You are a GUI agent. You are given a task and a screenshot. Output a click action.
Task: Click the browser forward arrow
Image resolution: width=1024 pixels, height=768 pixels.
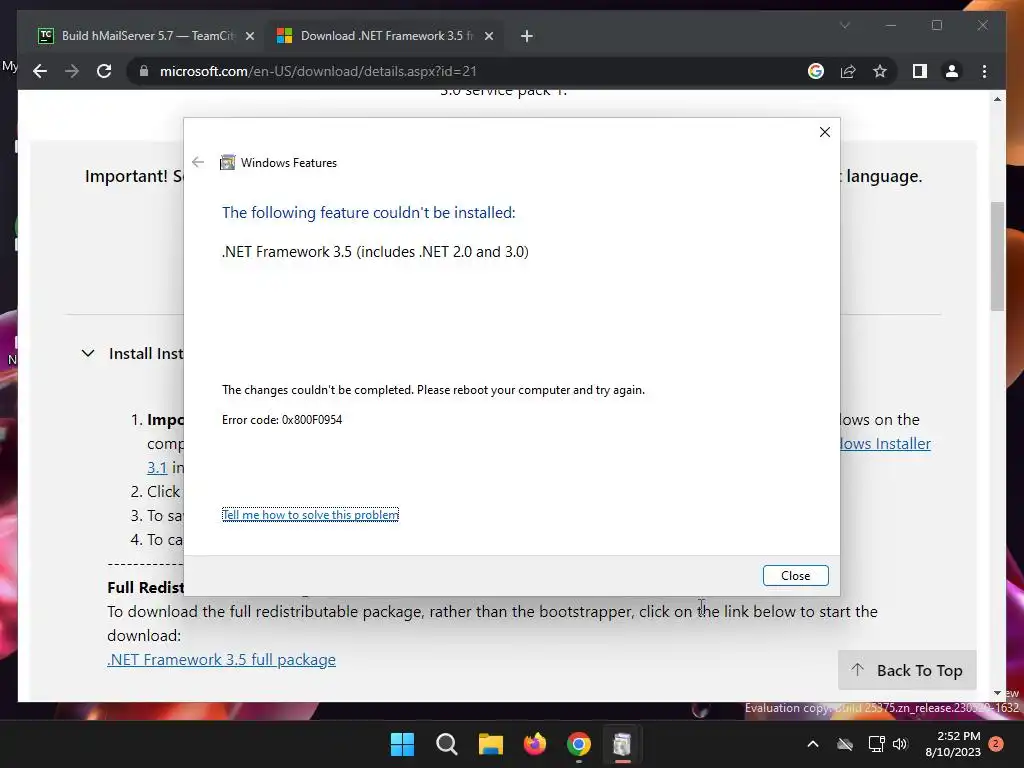pyautogui.click(x=72, y=71)
